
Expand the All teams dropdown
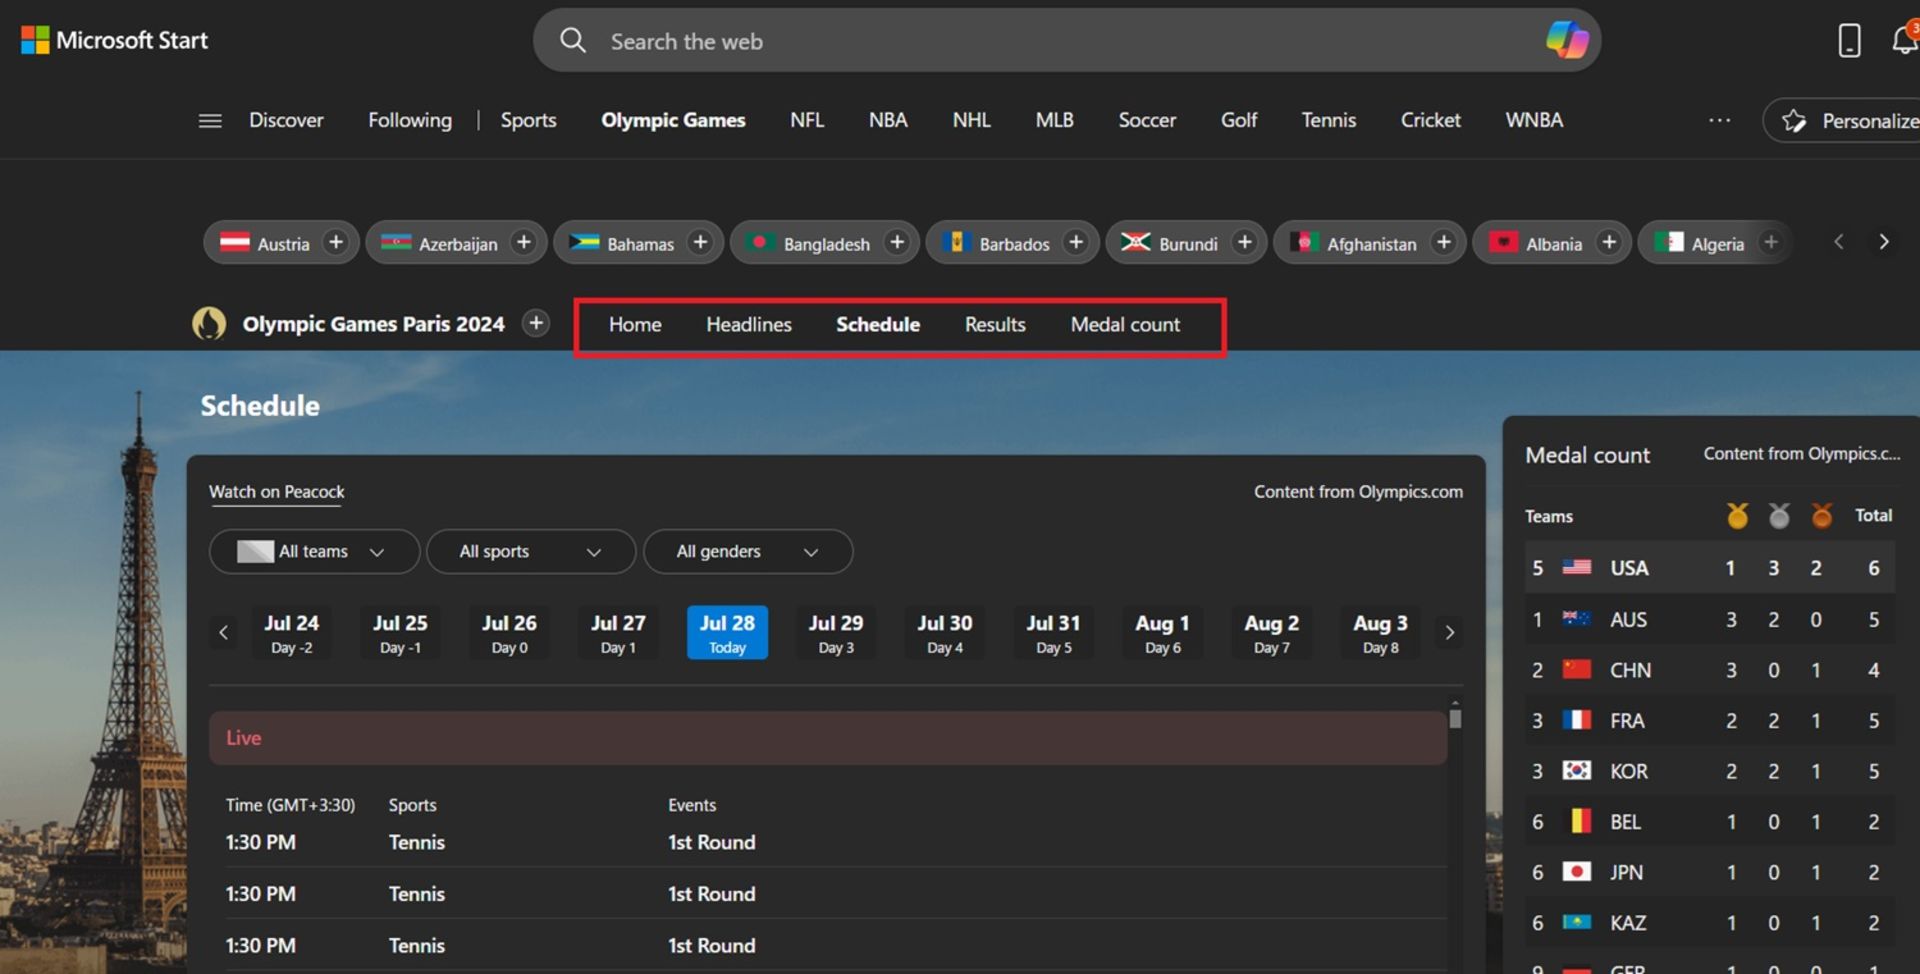(314, 551)
